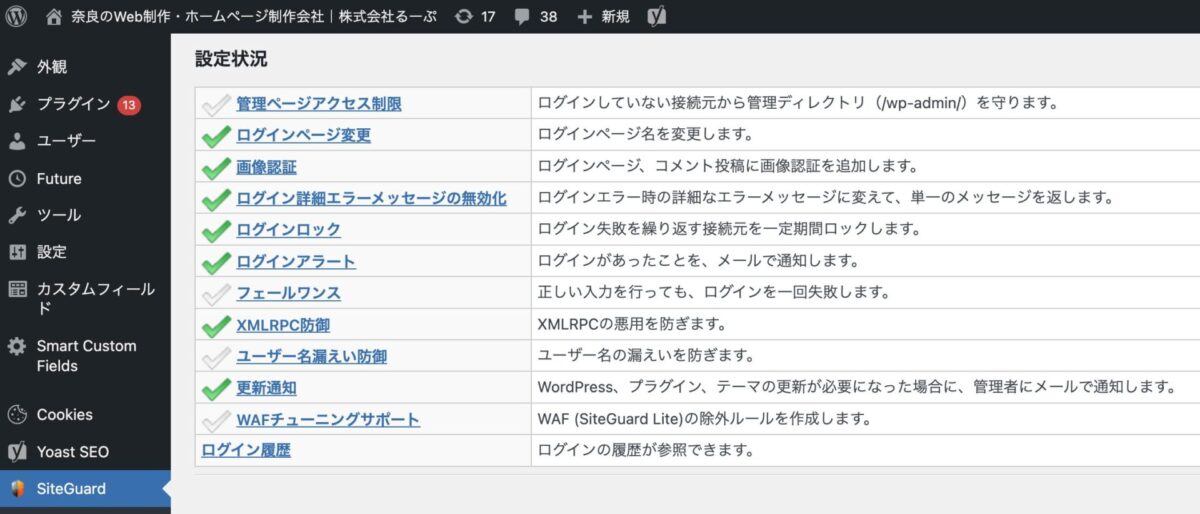
Task: Open the フェールワンス link
Action: click(x=288, y=294)
